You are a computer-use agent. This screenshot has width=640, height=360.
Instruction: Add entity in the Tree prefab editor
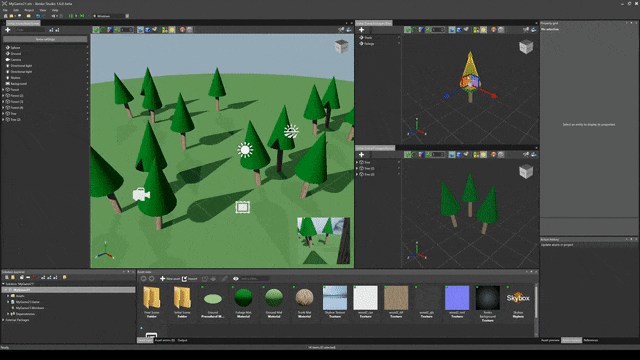click(361, 30)
